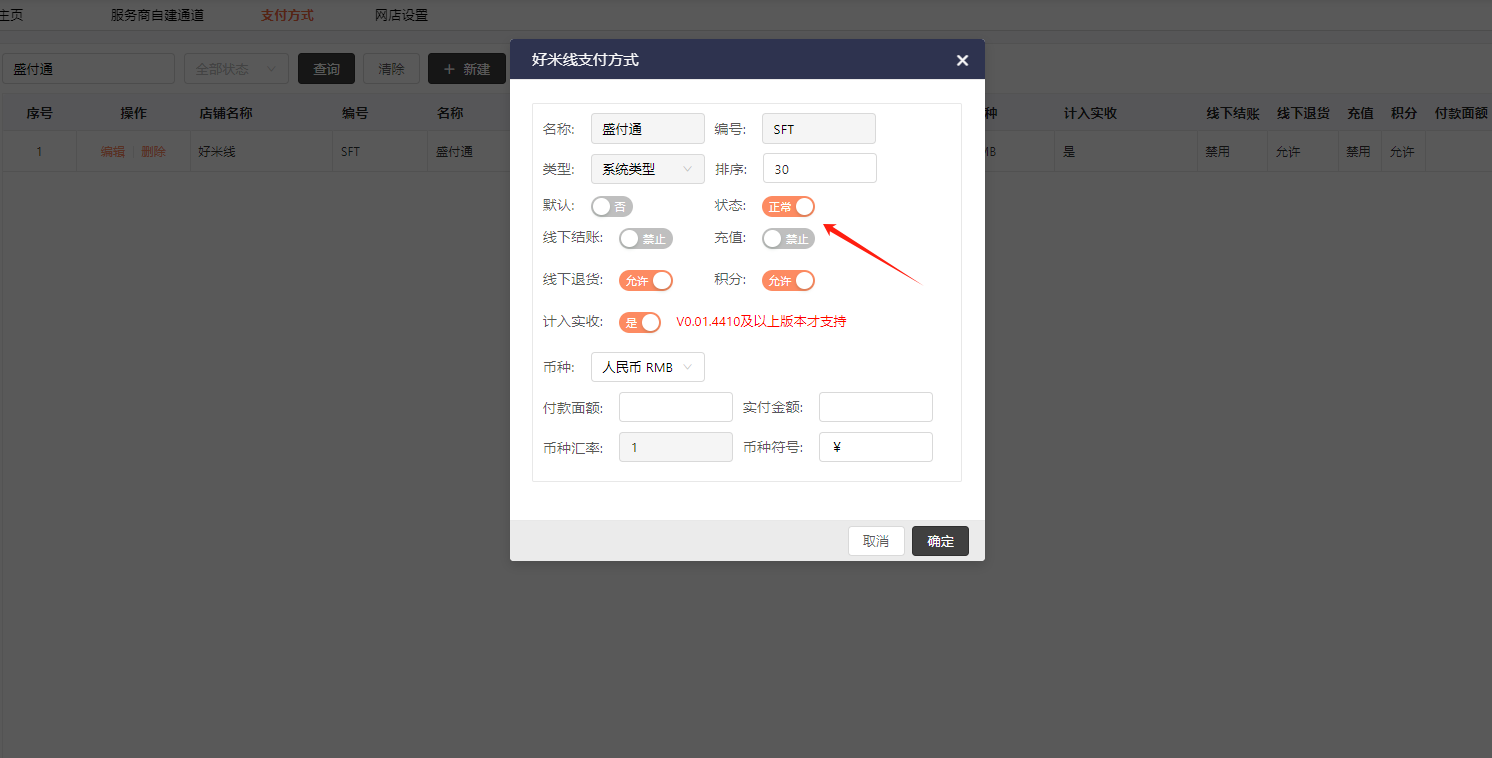Toggle the 默认 switch

tap(612, 206)
